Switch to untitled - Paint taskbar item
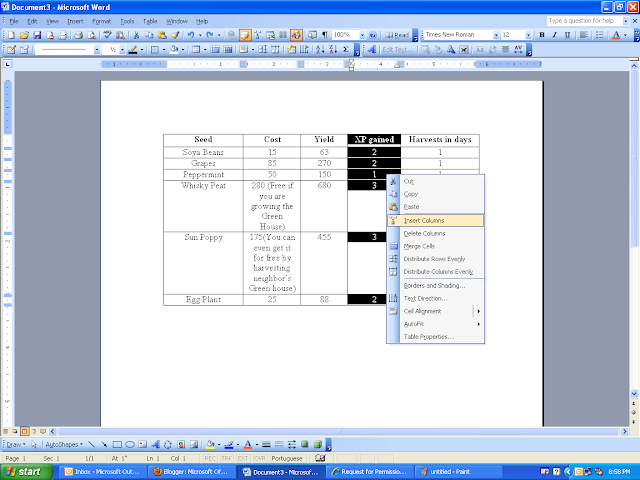This screenshot has width=640, height=480. (457, 472)
